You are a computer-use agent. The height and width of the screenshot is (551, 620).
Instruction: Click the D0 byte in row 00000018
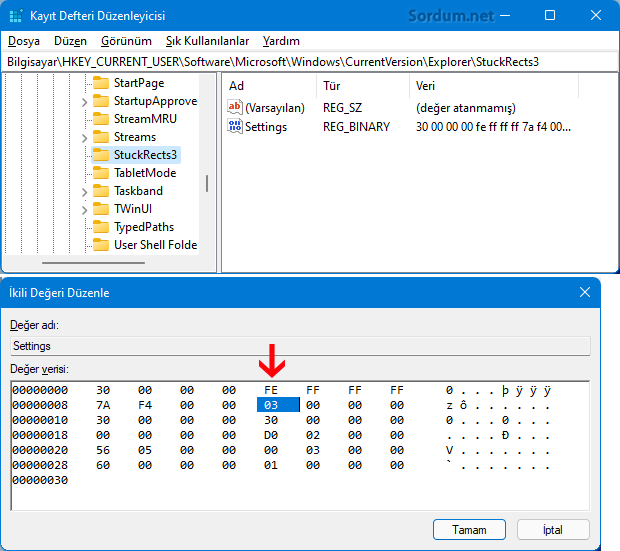[271, 435]
